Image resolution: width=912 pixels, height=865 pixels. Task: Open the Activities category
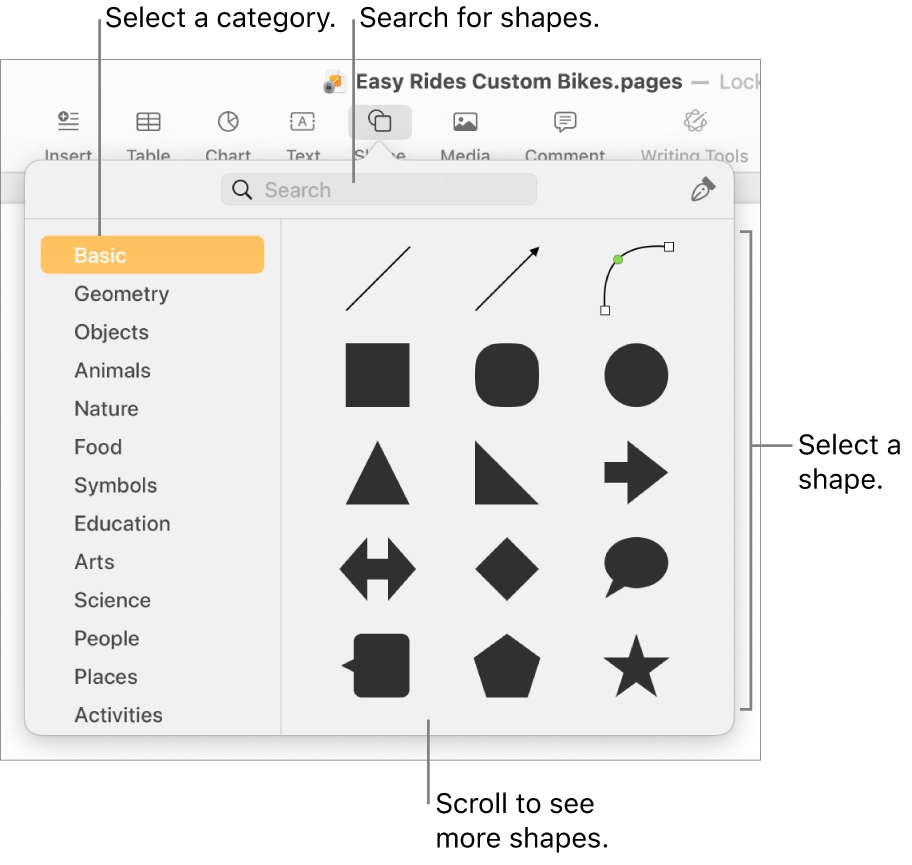point(119,715)
